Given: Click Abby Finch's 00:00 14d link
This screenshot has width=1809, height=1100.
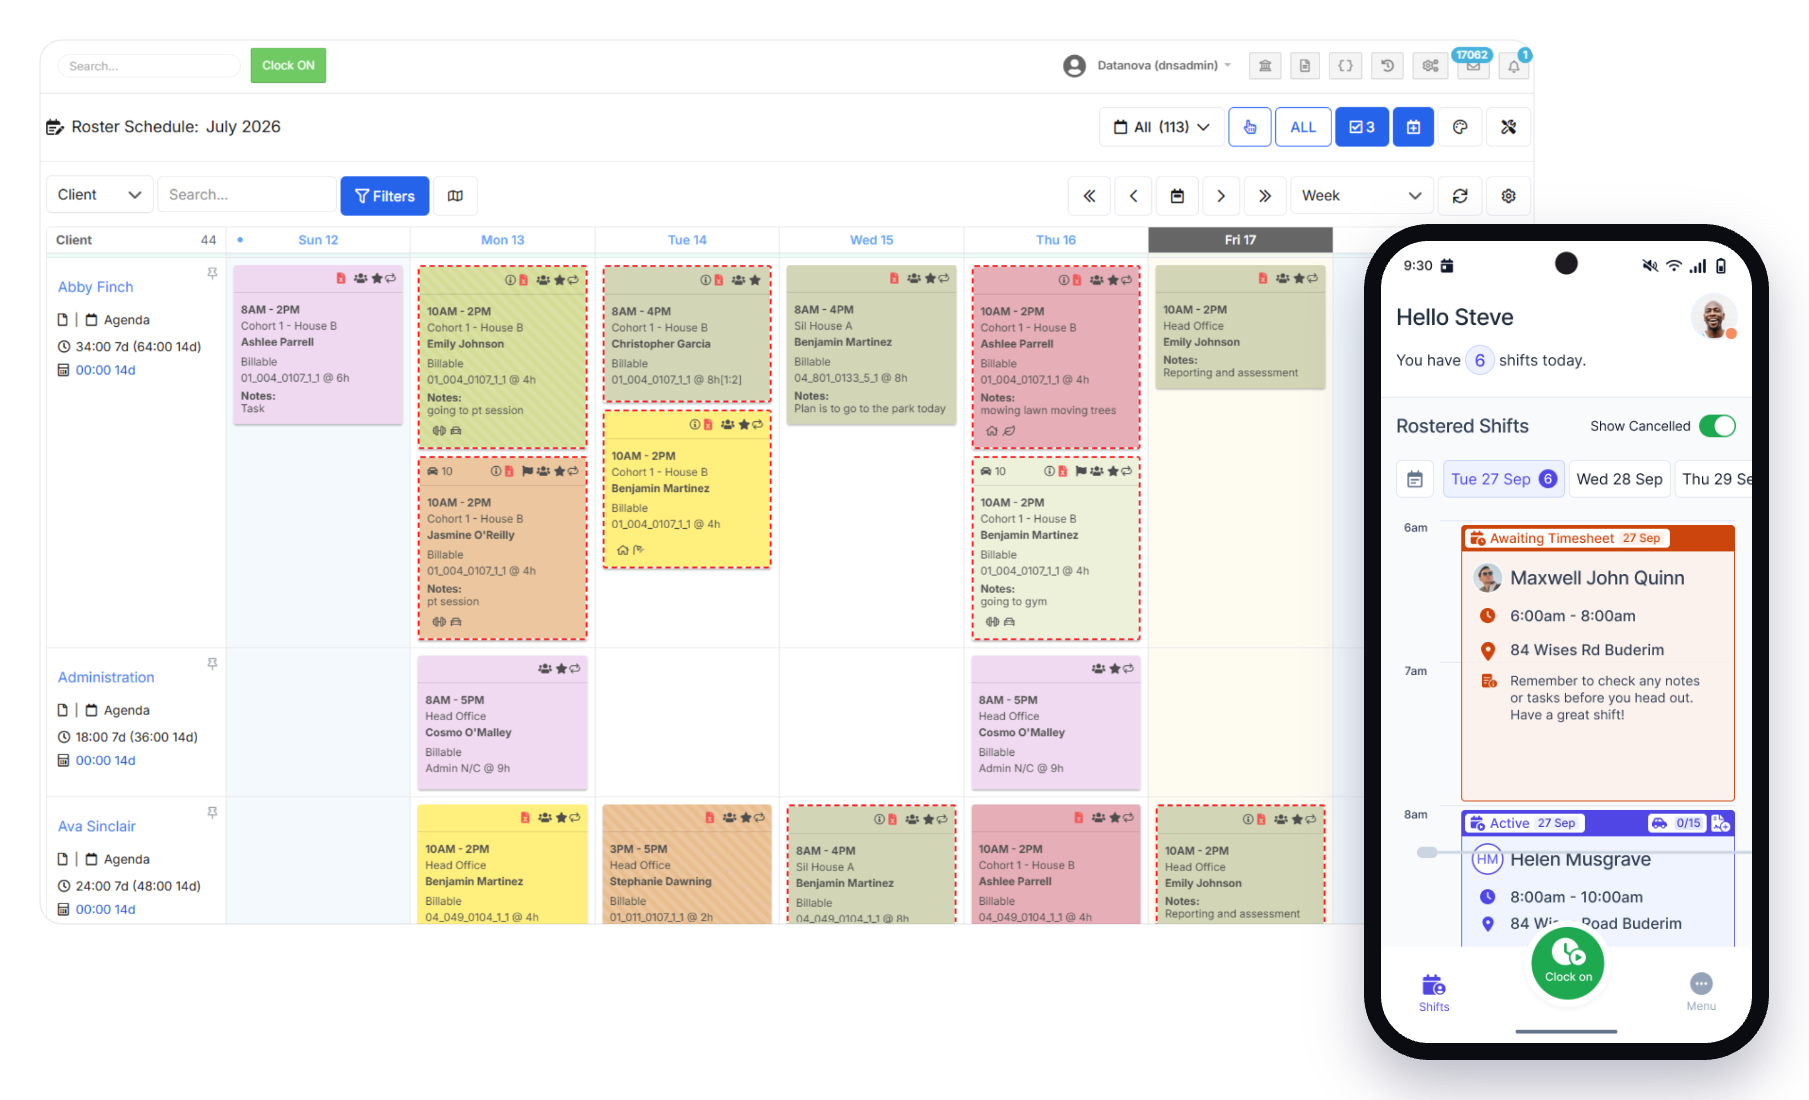Looking at the screenshot, I should (105, 370).
